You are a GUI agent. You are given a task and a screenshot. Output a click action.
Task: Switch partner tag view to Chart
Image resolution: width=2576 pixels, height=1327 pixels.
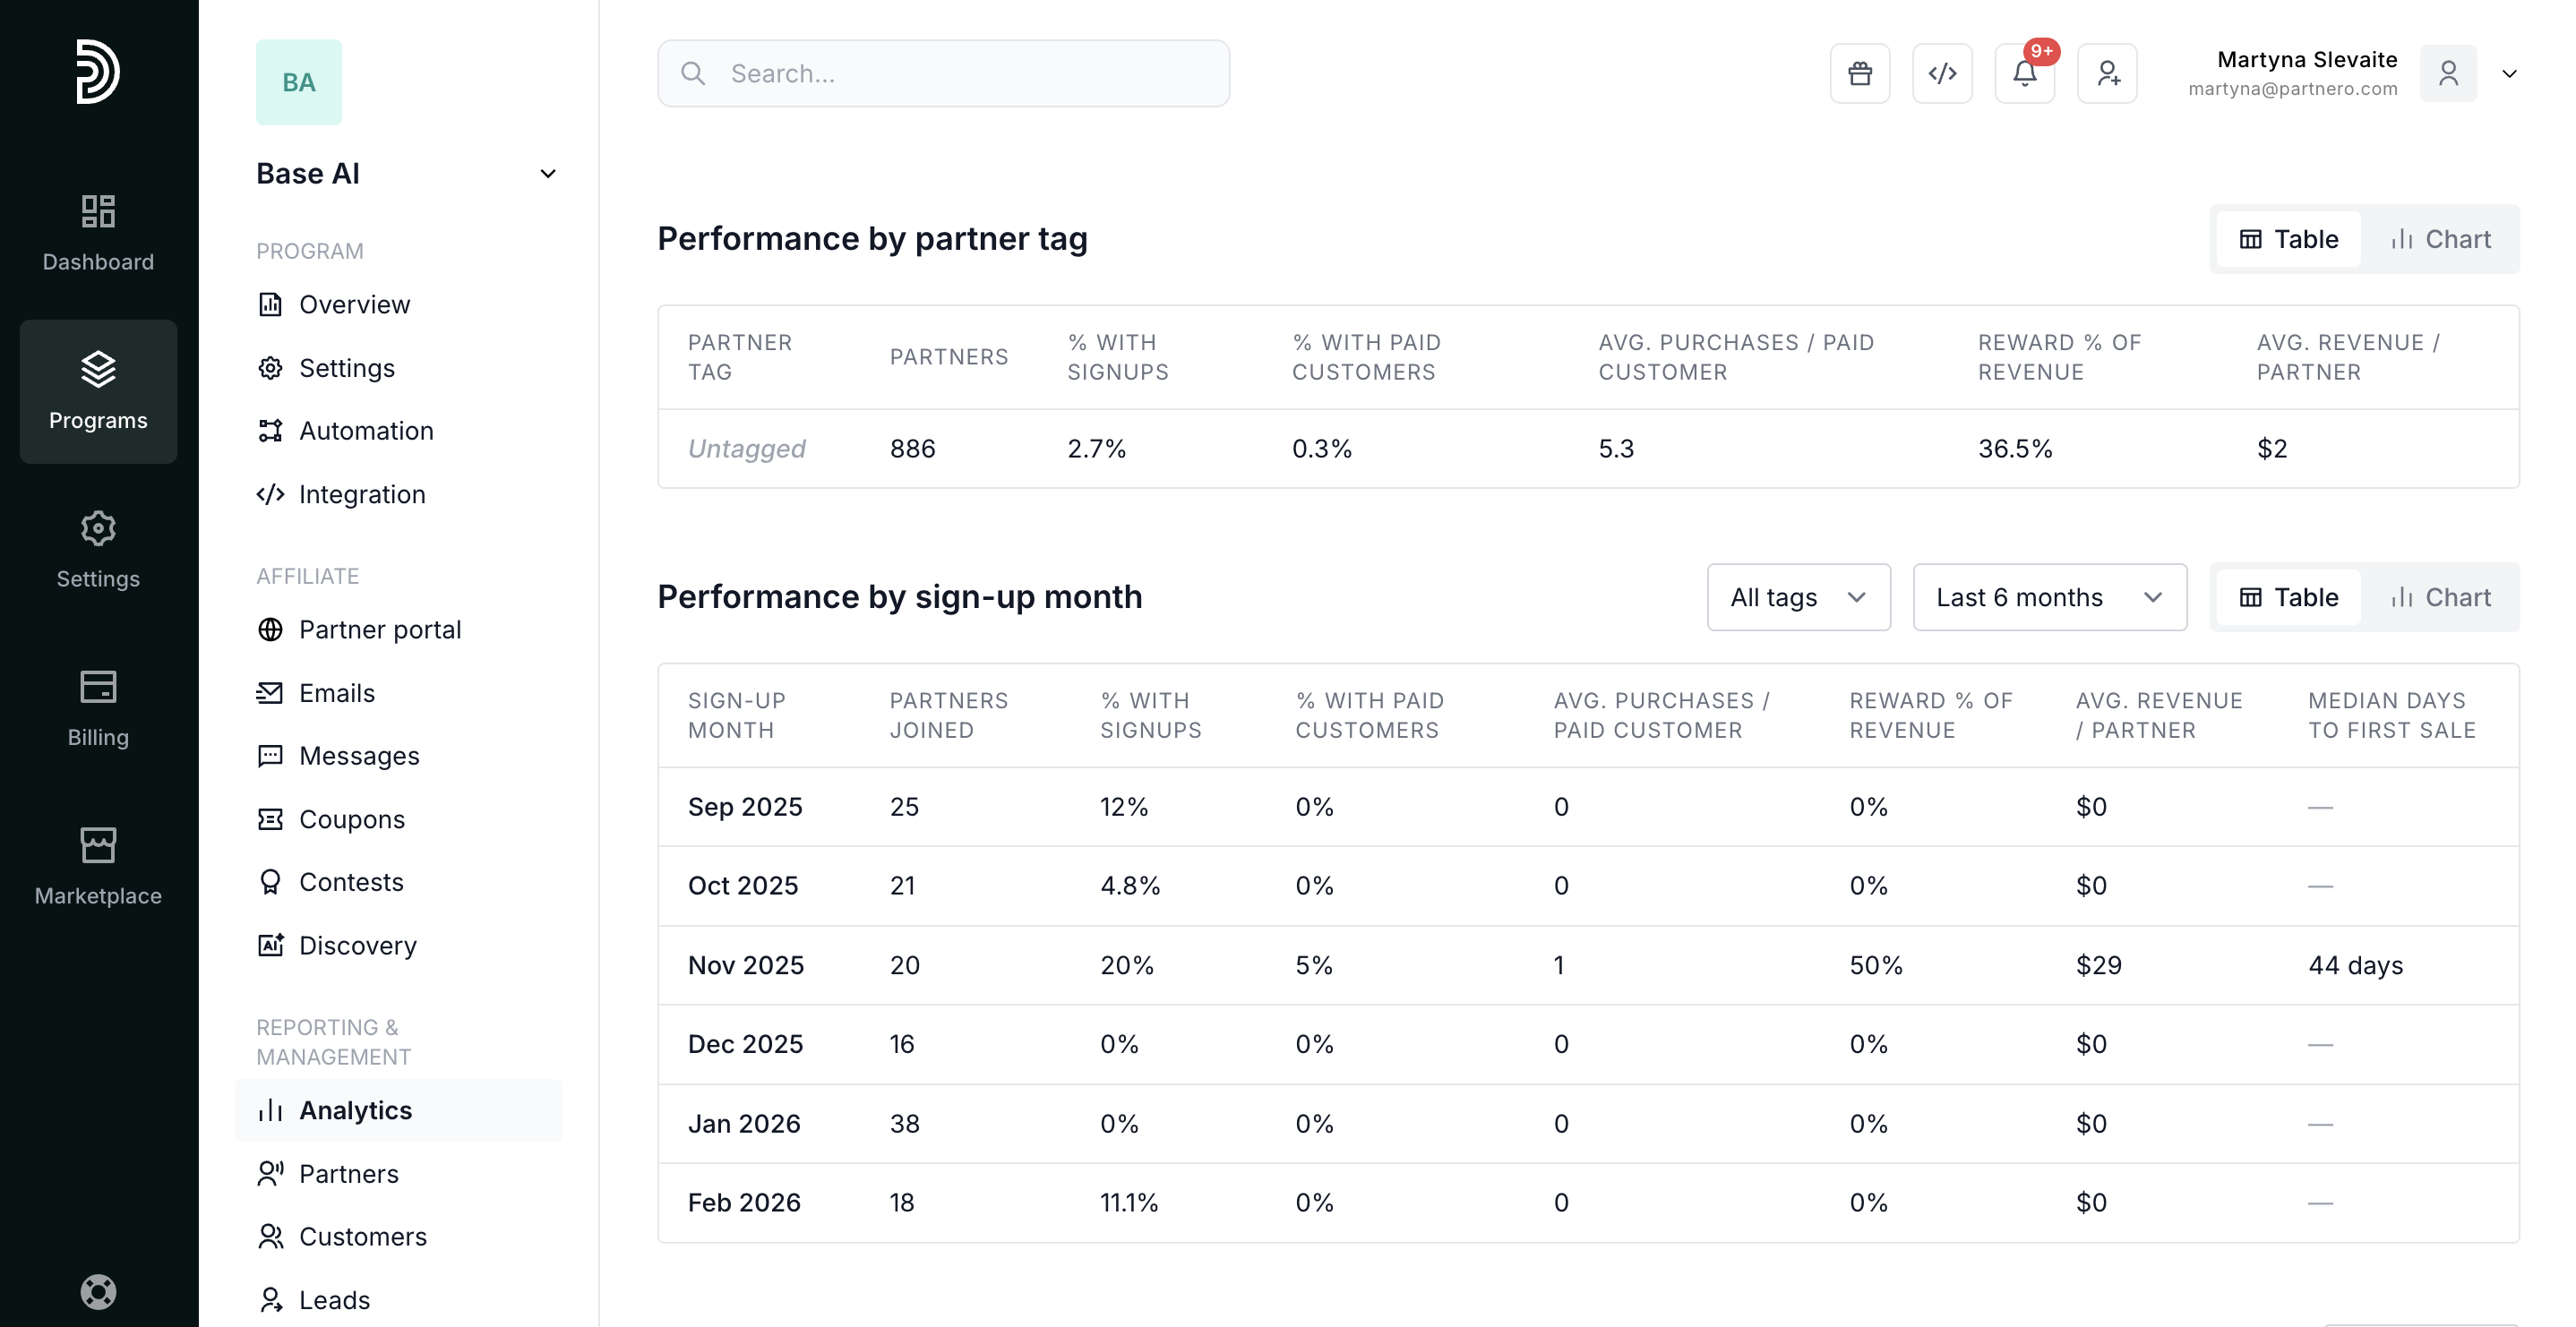point(2440,239)
